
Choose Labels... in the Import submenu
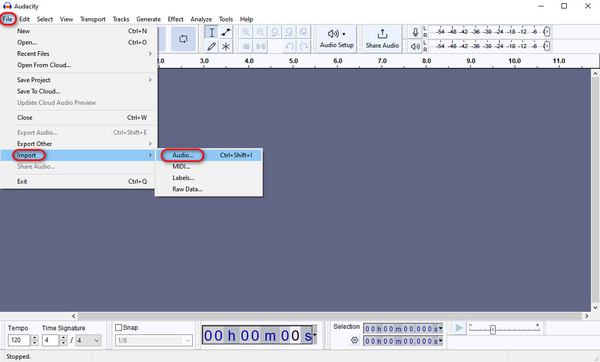point(209,178)
